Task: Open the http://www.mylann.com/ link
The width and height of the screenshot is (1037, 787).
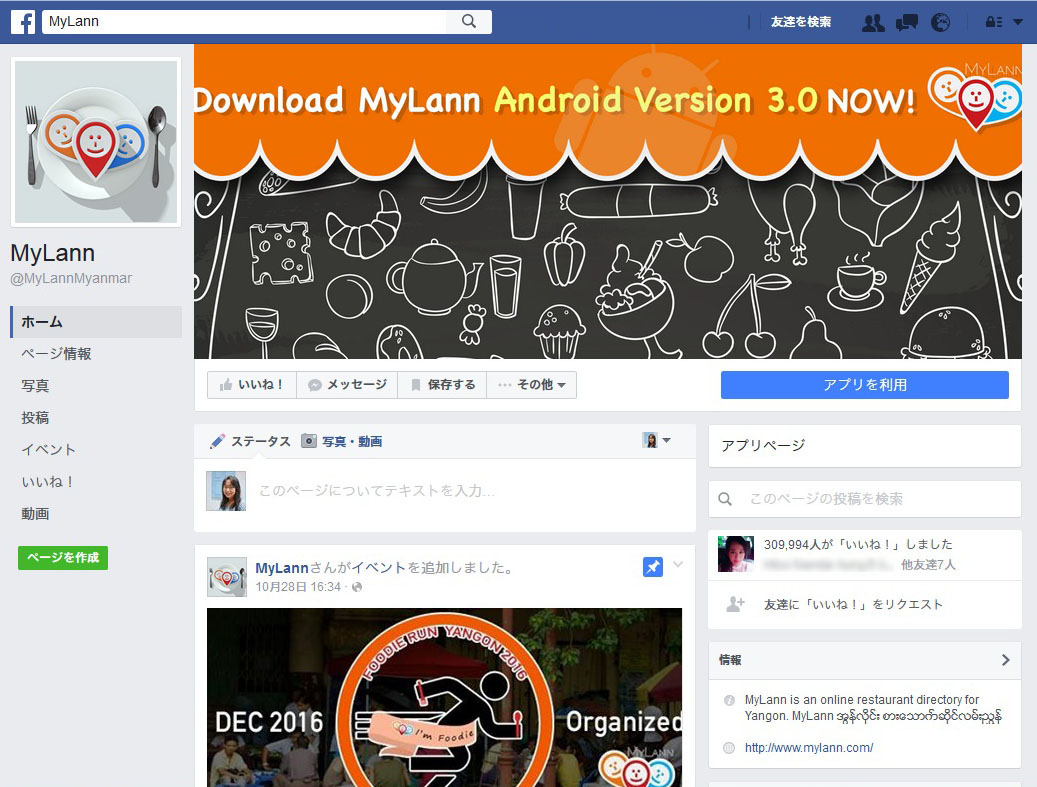Action: 809,748
